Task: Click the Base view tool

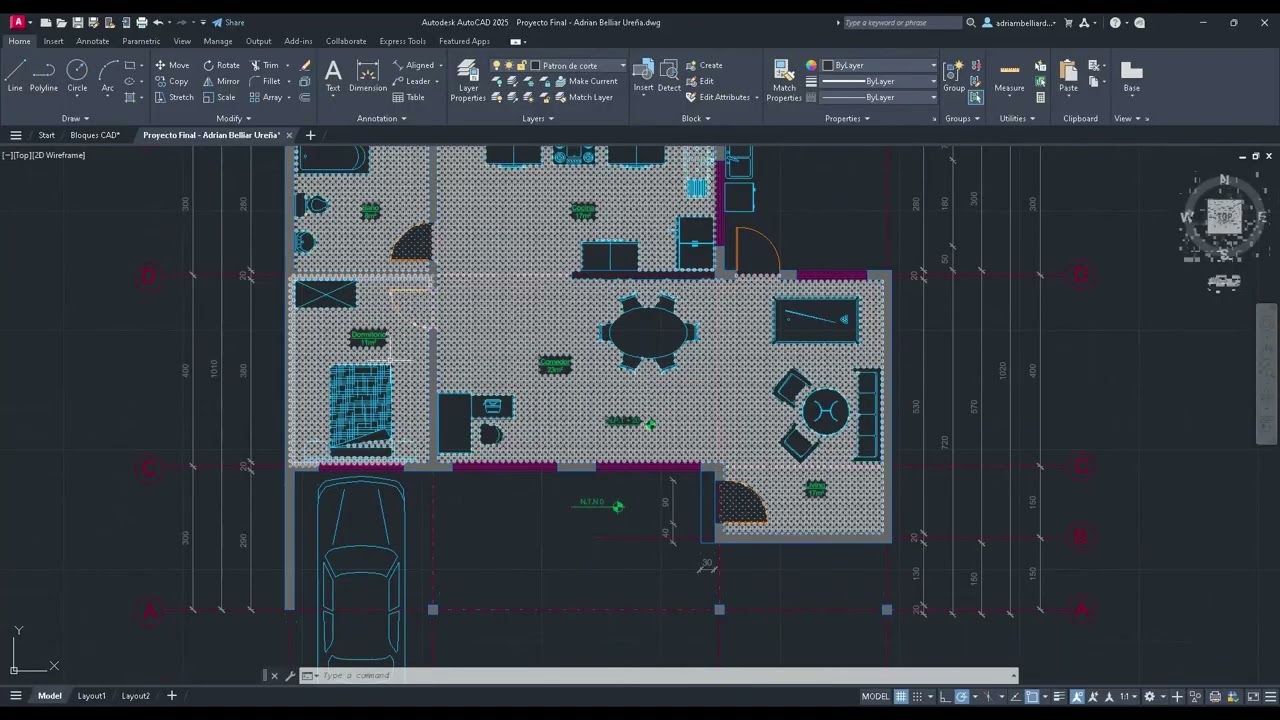Action: pyautogui.click(x=1131, y=76)
